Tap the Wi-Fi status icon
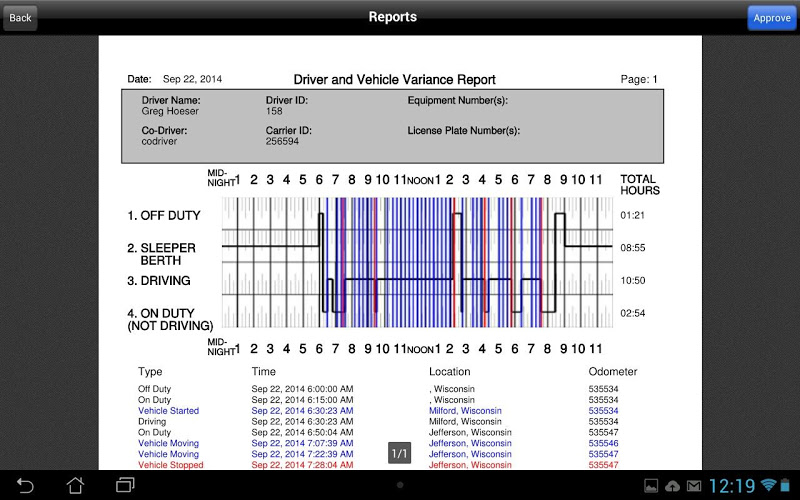 (768, 485)
